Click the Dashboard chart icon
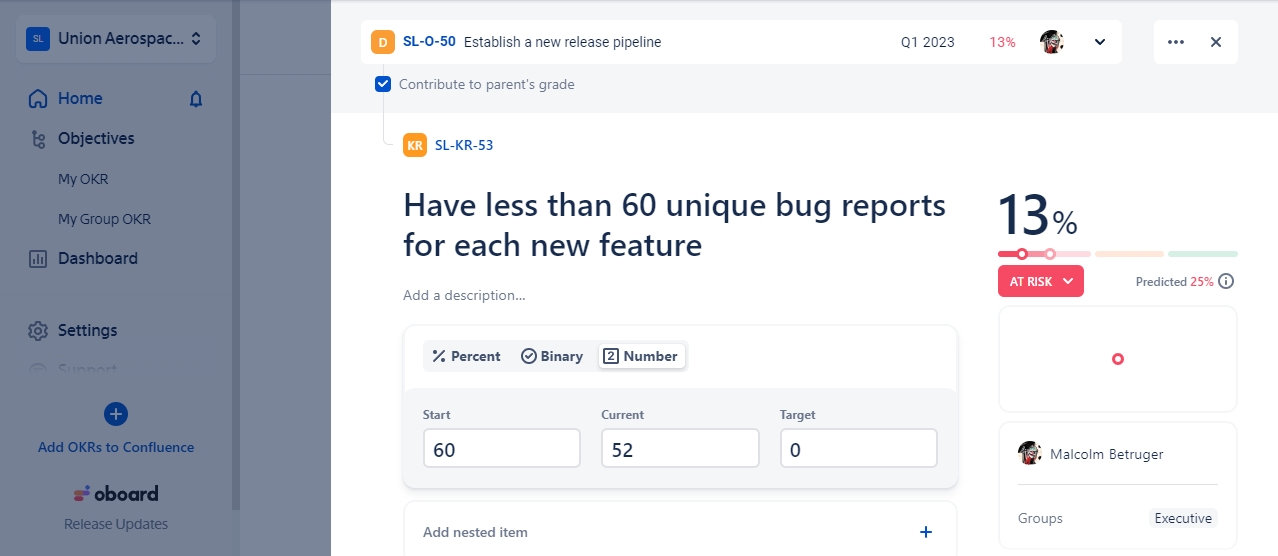Screen dimensions: 1278x556 click(x=38, y=259)
